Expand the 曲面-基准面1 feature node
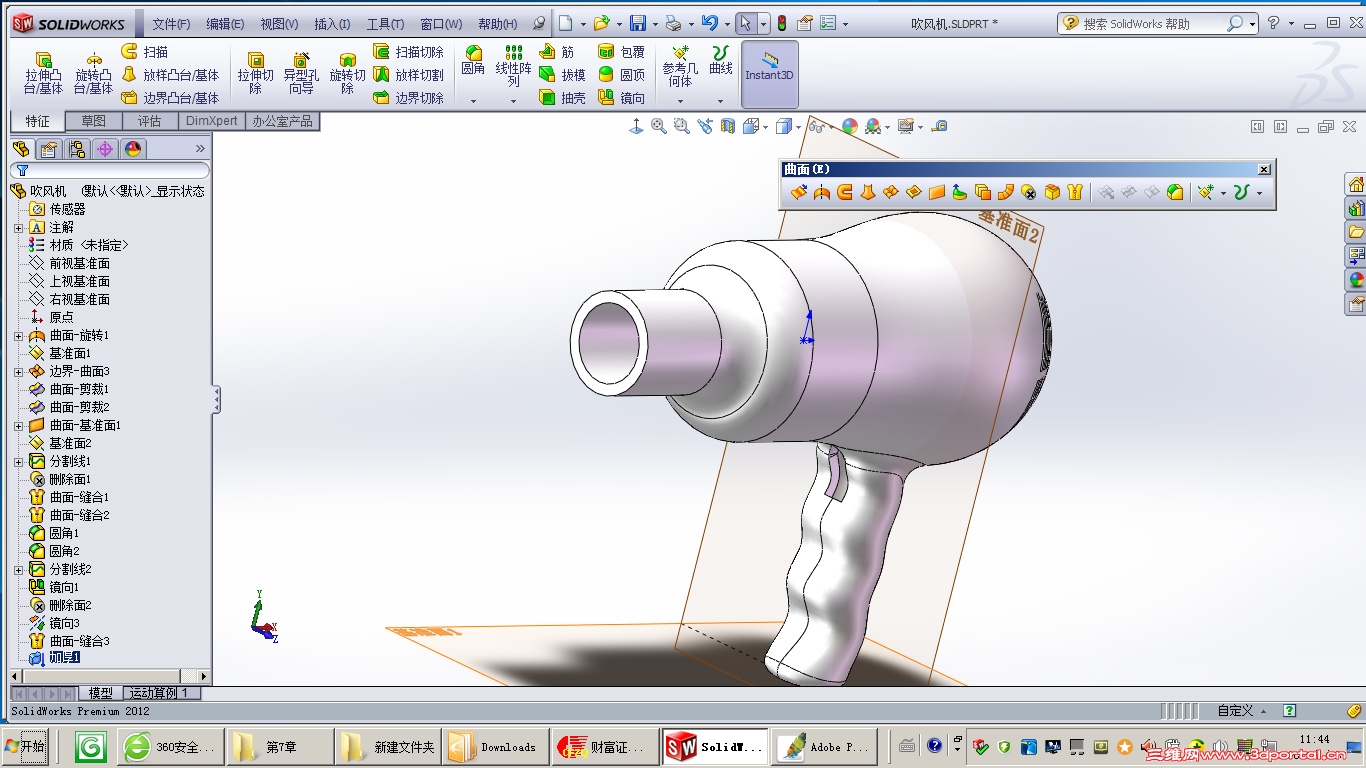The height and width of the screenshot is (768, 1366). pyautogui.click(x=19, y=426)
